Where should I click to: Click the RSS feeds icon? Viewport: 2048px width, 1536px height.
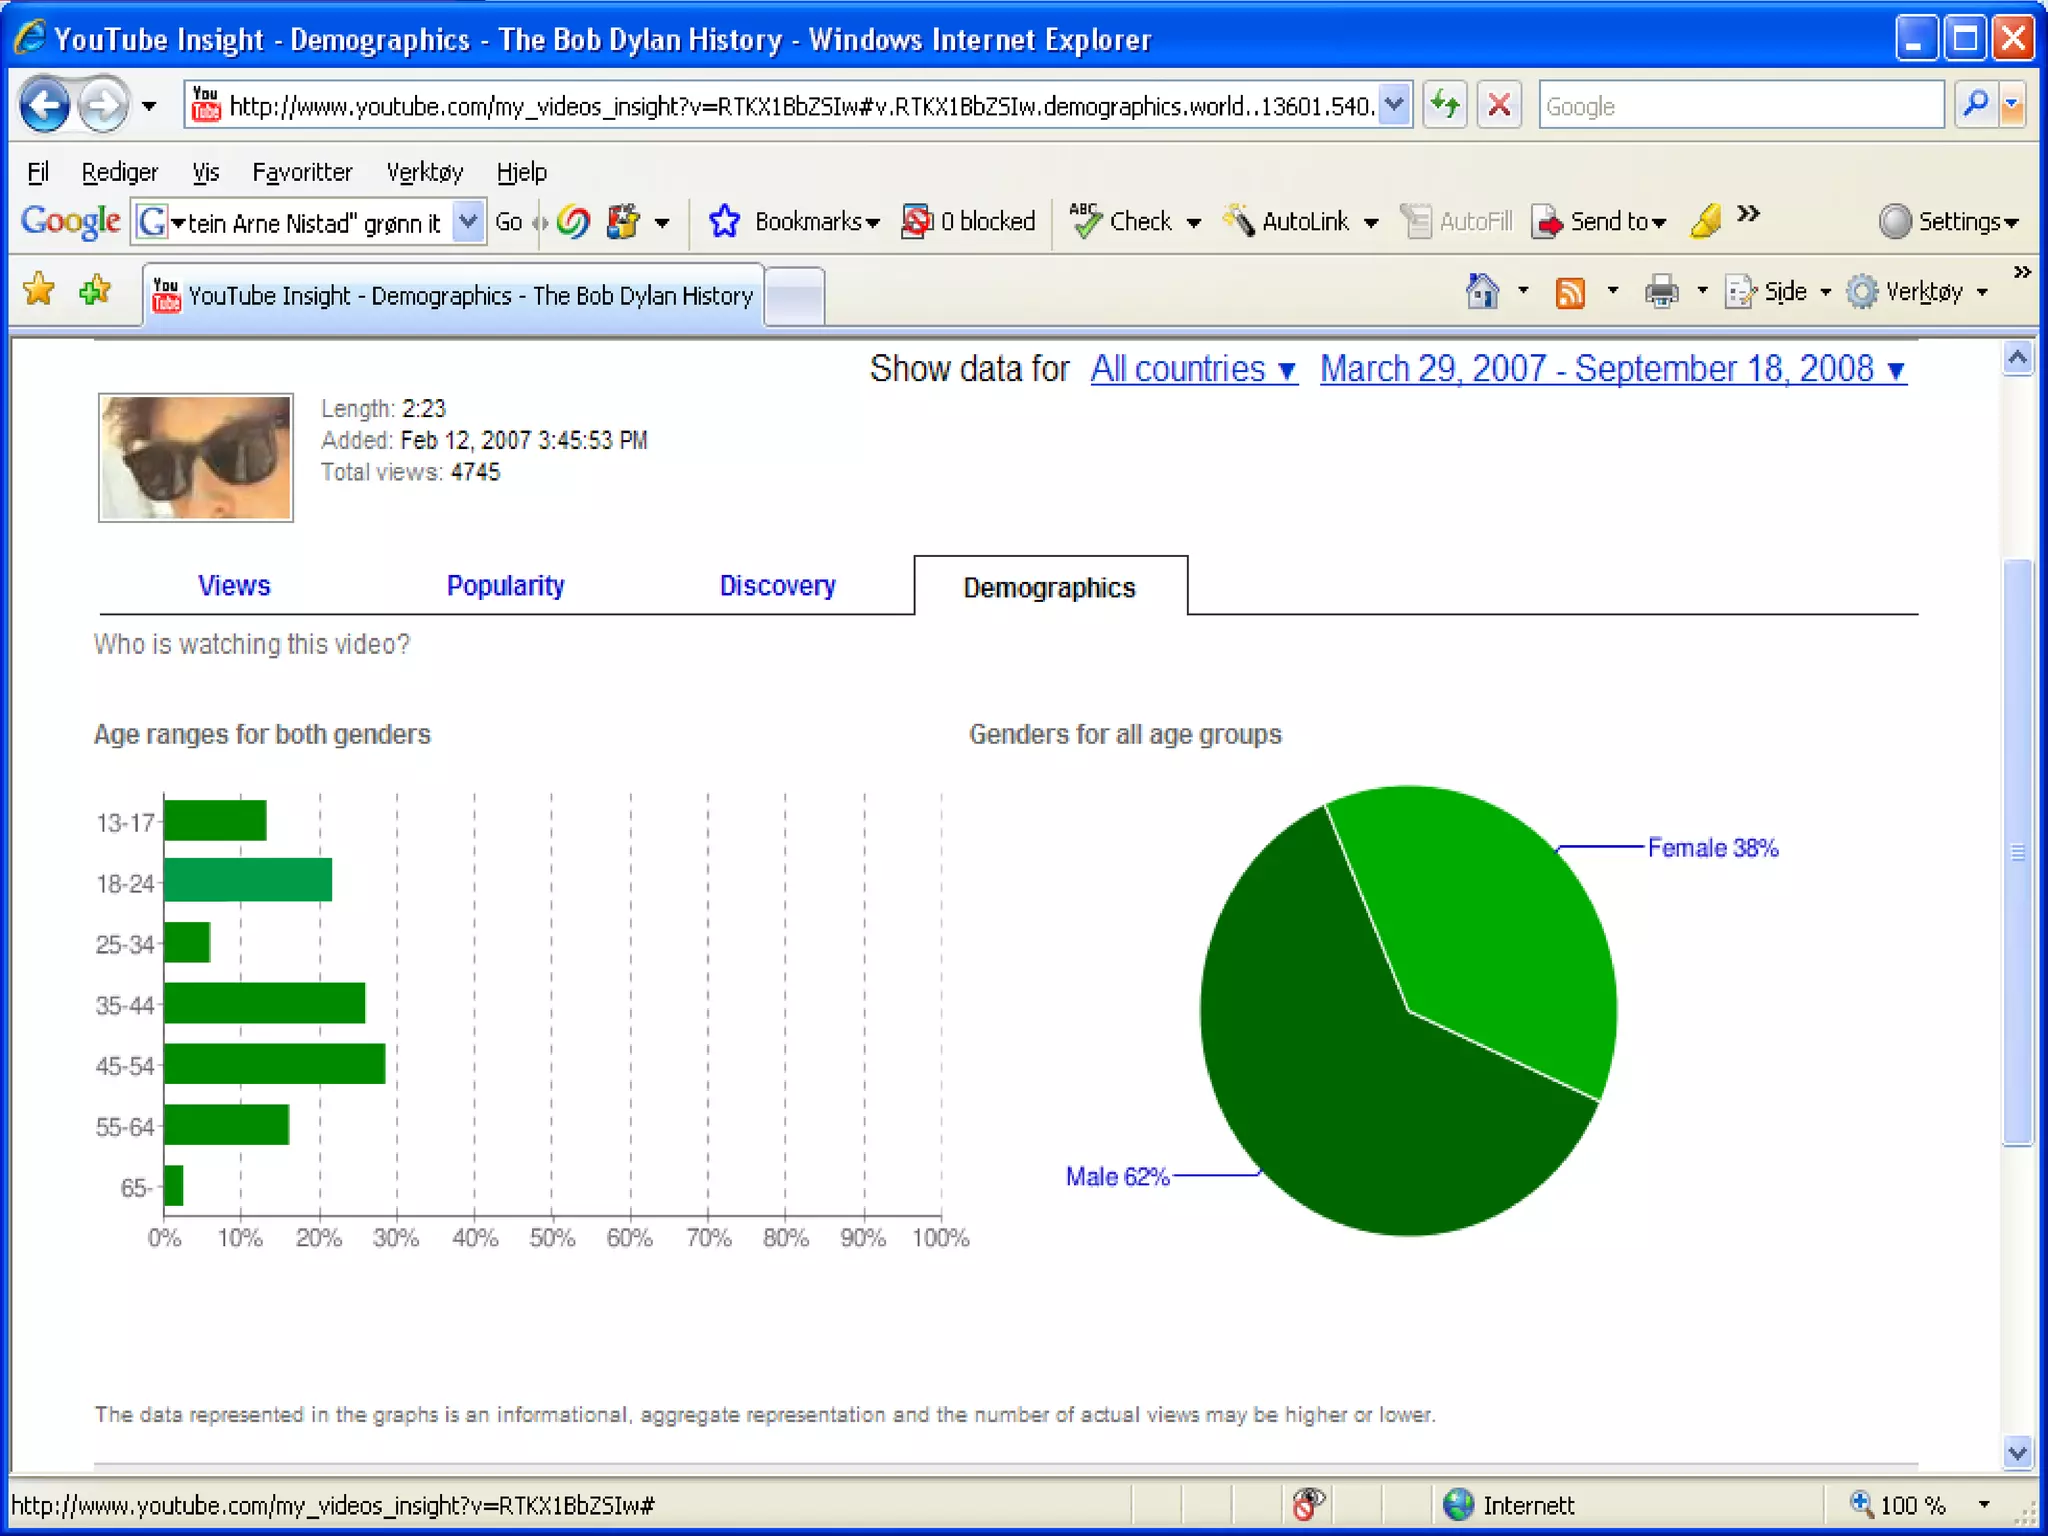point(1570,292)
